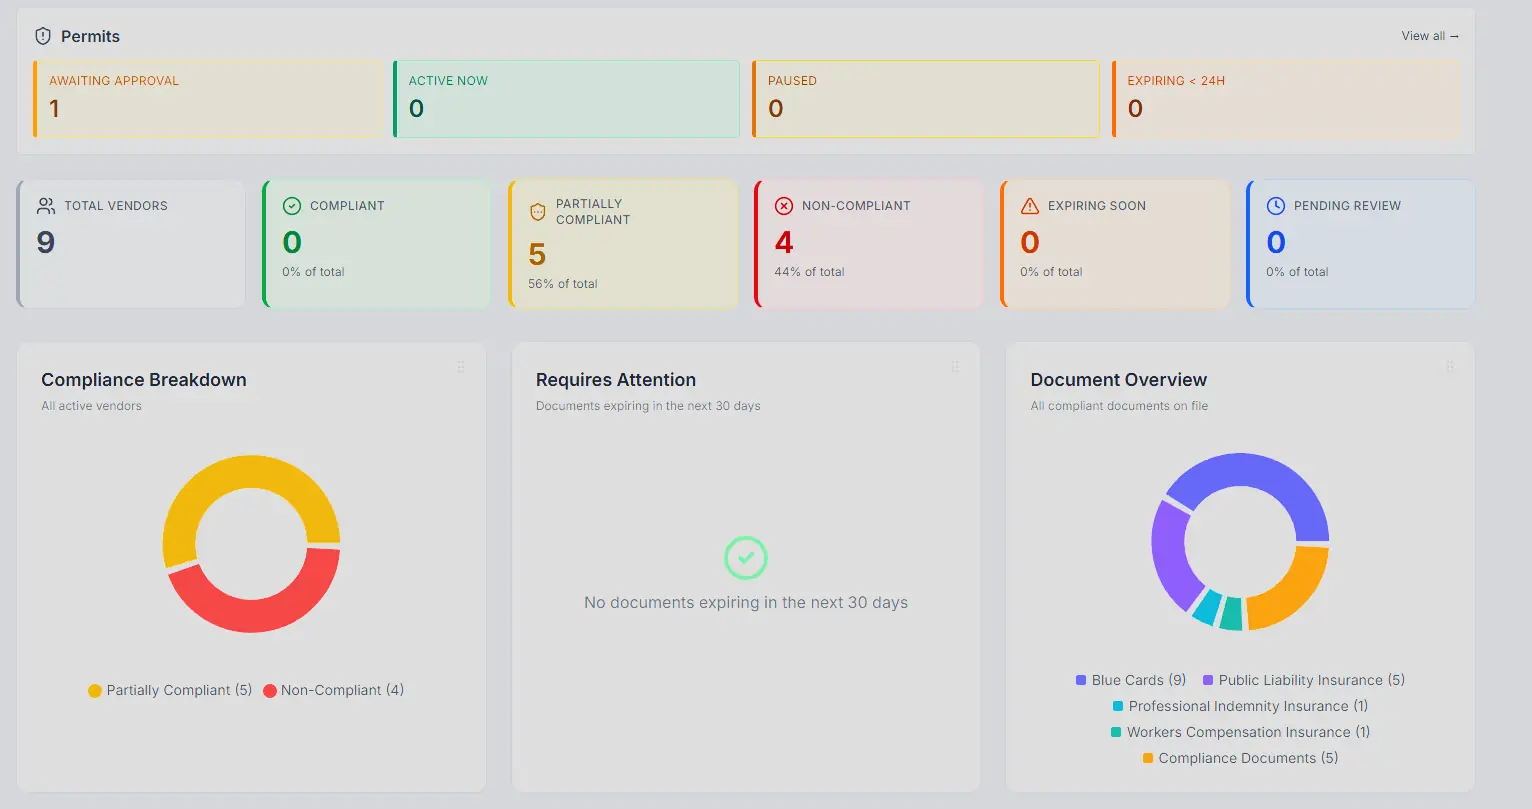This screenshot has height=809, width=1532.
Task: Click the Requires Attention heading
Action: pos(616,380)
